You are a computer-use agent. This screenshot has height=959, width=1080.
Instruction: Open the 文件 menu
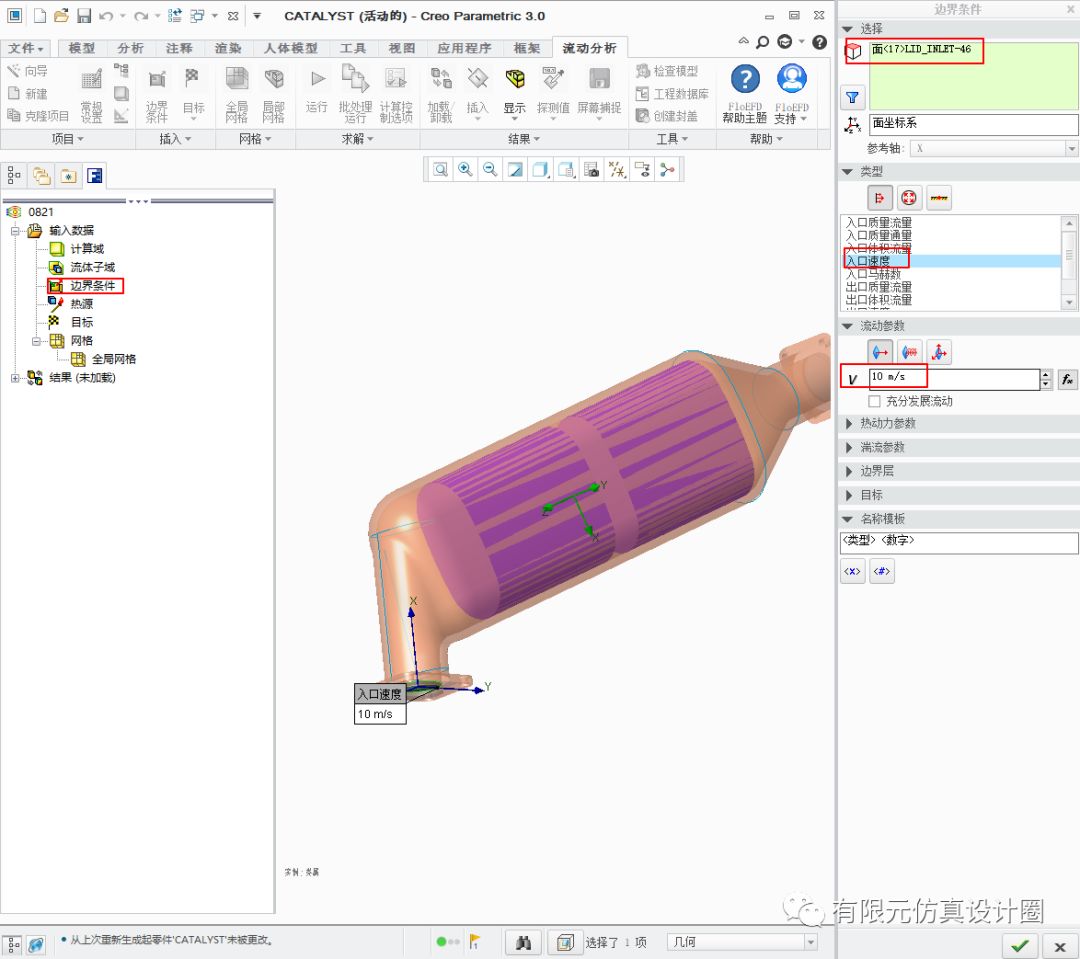point(26,48)
